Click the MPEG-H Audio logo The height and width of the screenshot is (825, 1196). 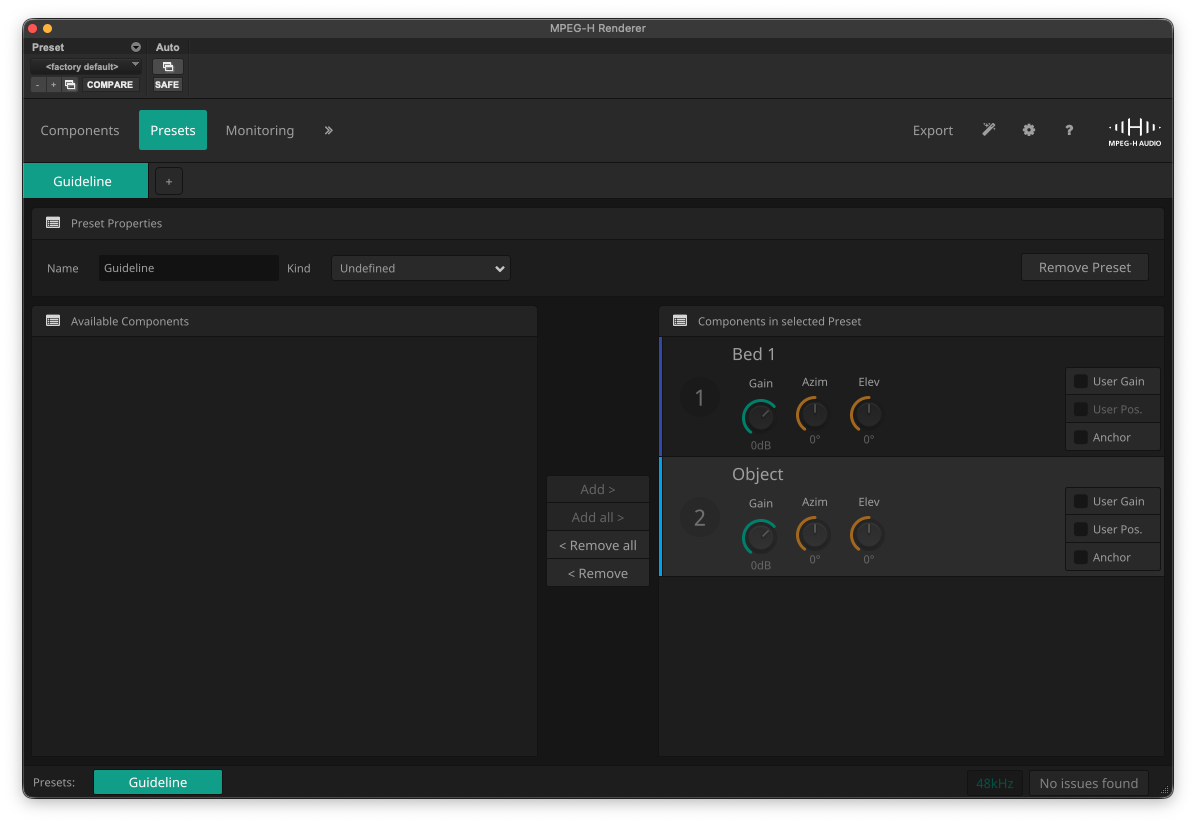1134,132
